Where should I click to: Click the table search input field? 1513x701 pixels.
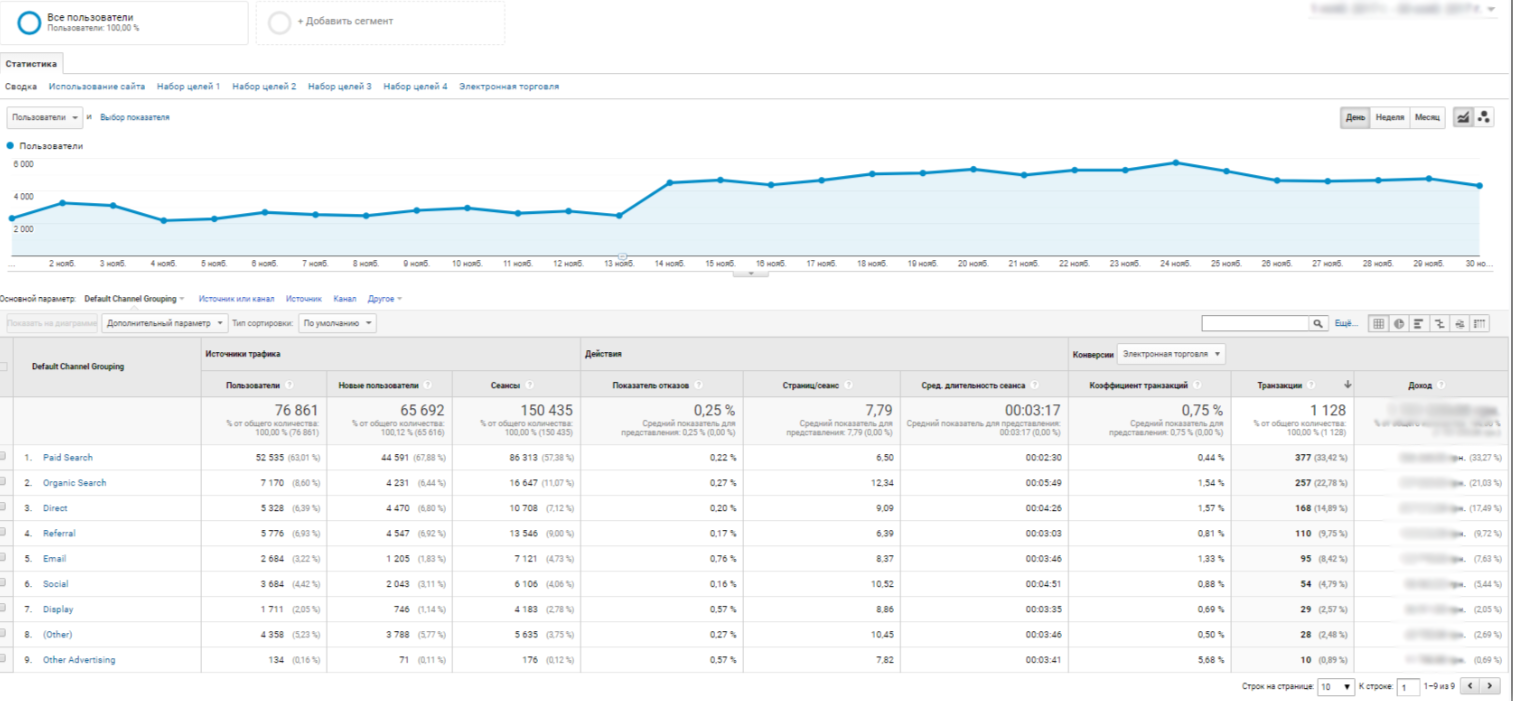point(1255,324)
